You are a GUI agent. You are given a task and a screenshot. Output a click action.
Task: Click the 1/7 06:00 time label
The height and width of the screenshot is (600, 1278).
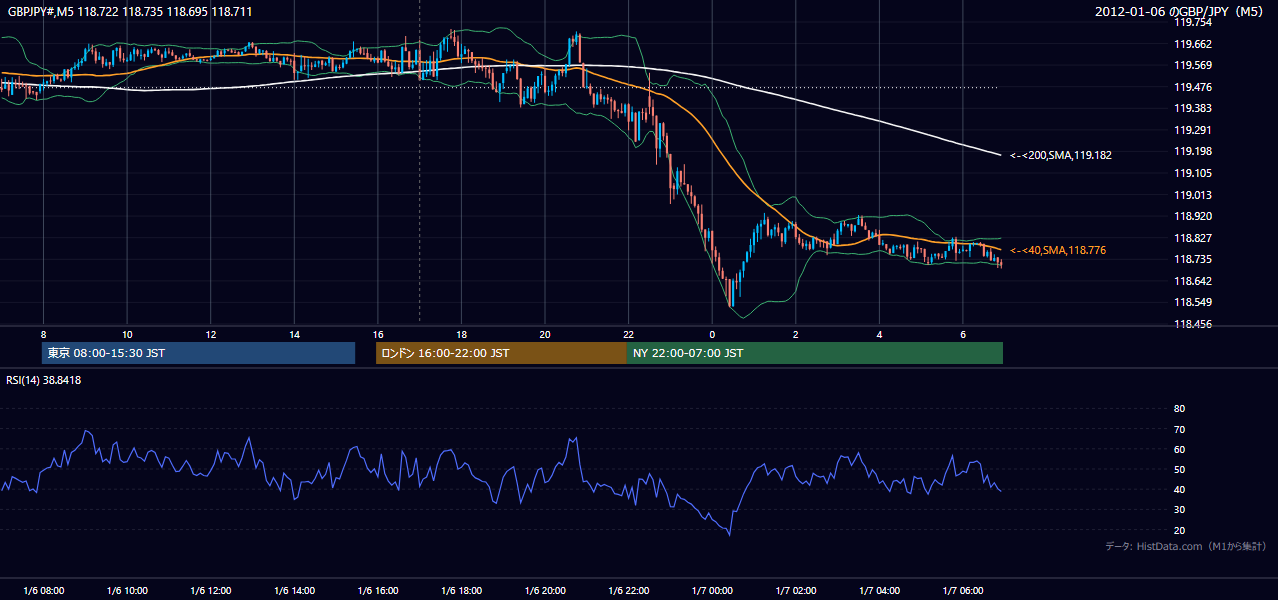(x=963, y=590)
